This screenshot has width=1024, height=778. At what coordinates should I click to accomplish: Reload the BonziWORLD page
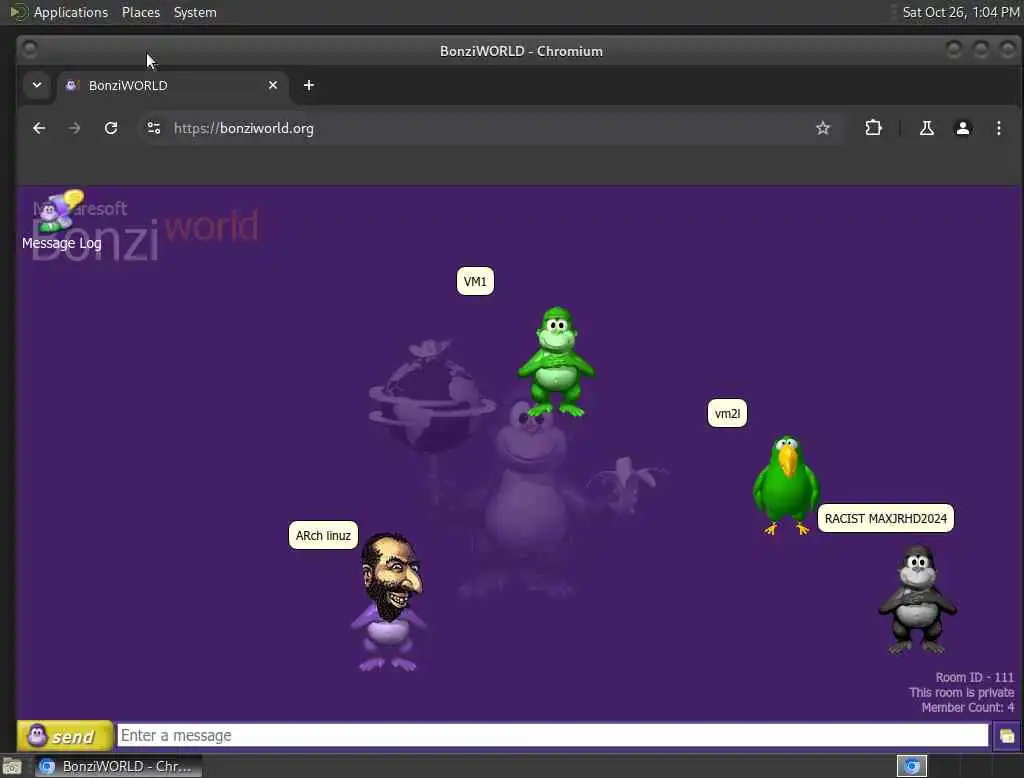(111, 128)
